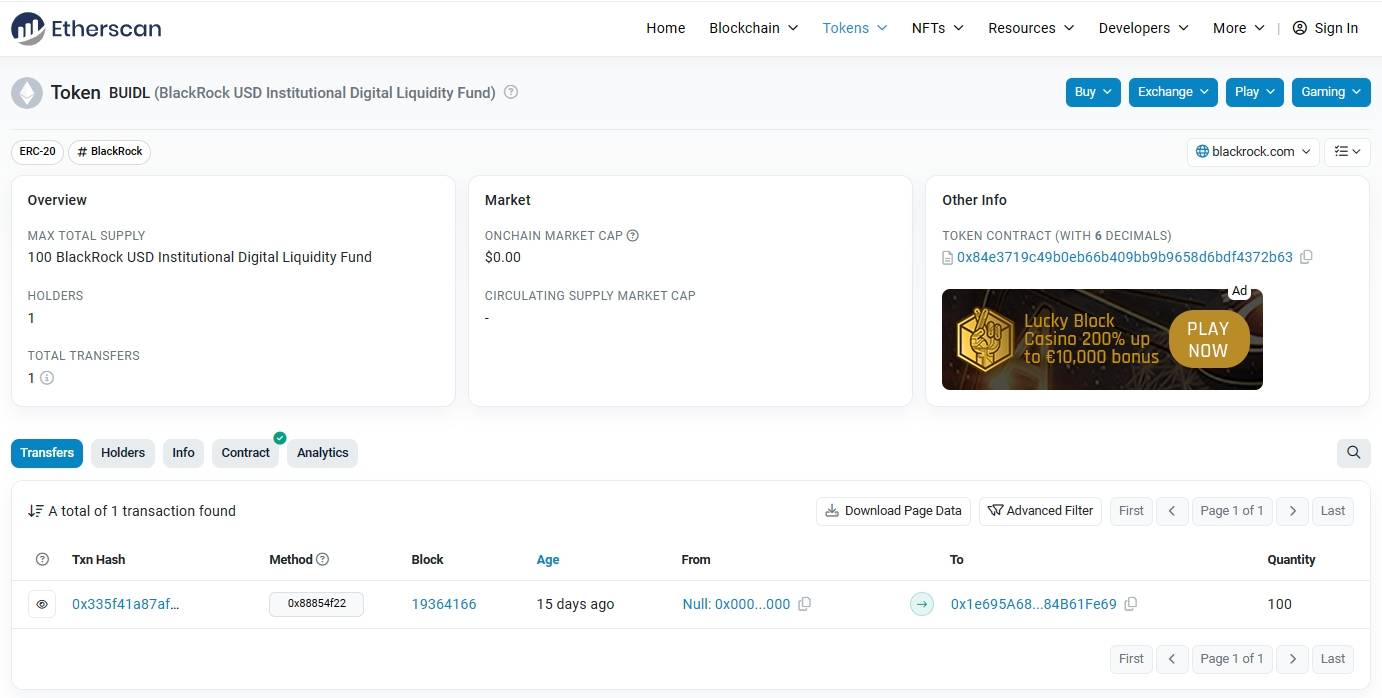Viewport: 1382px width, 698px height.
Task: Copy the To address 0x1e695A68...84B61Fe69
Action: pyautogui.click(x=1130, y=604)
